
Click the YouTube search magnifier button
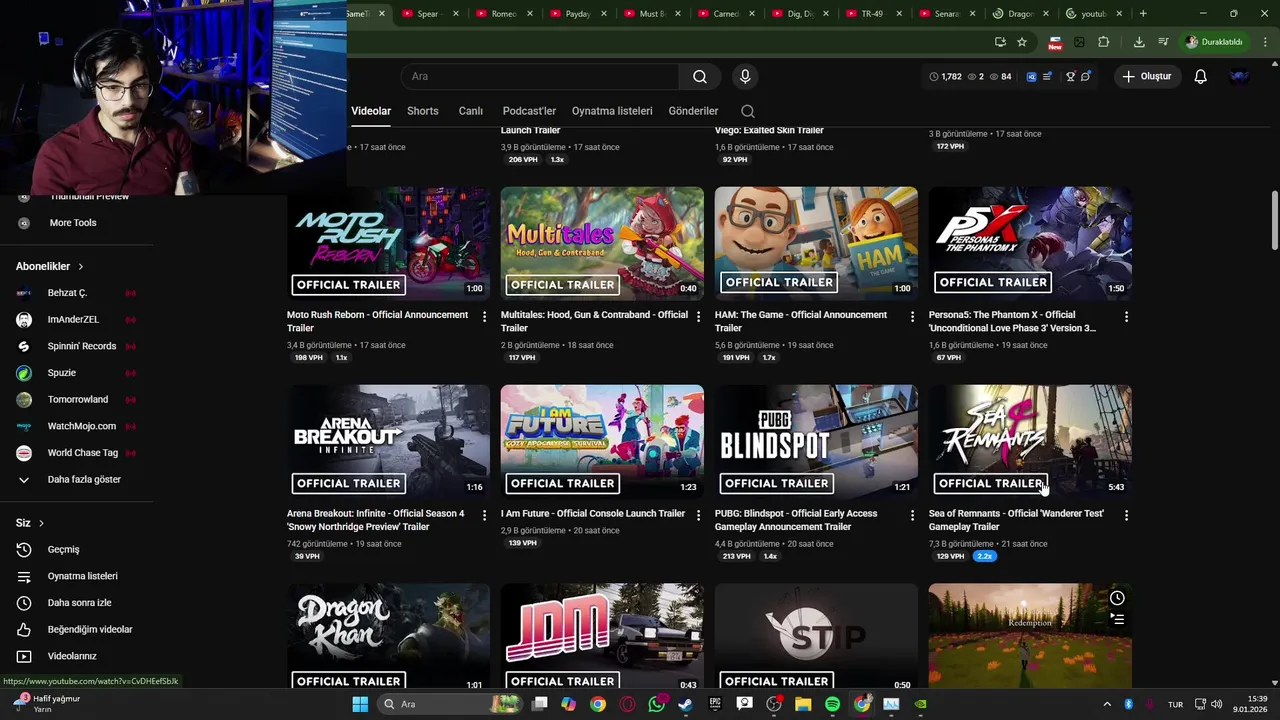pos(700,76)
